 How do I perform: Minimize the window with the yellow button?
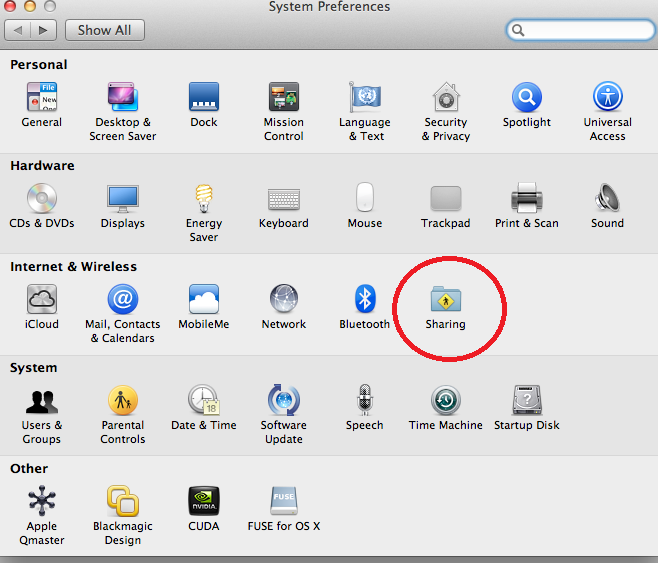[x=29, y=5]
